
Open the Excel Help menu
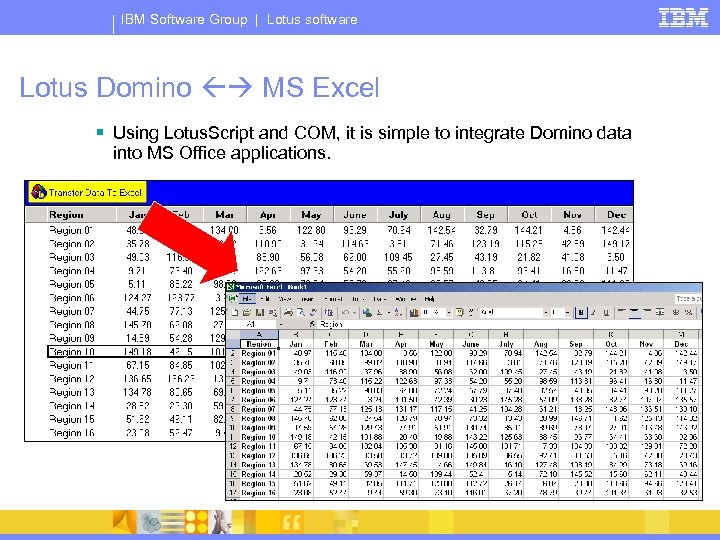coord(429,299)
